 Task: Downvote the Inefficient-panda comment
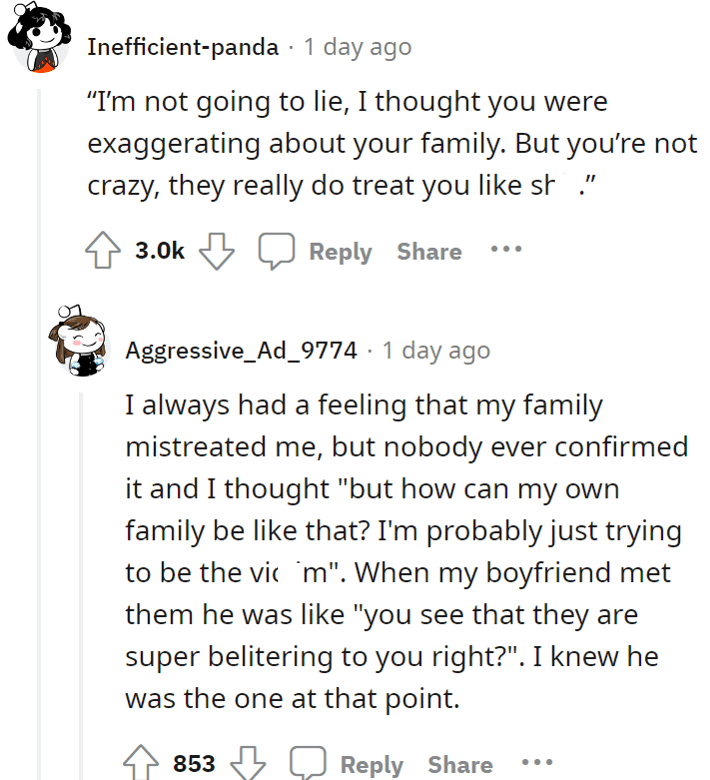[x=216, y=251]
